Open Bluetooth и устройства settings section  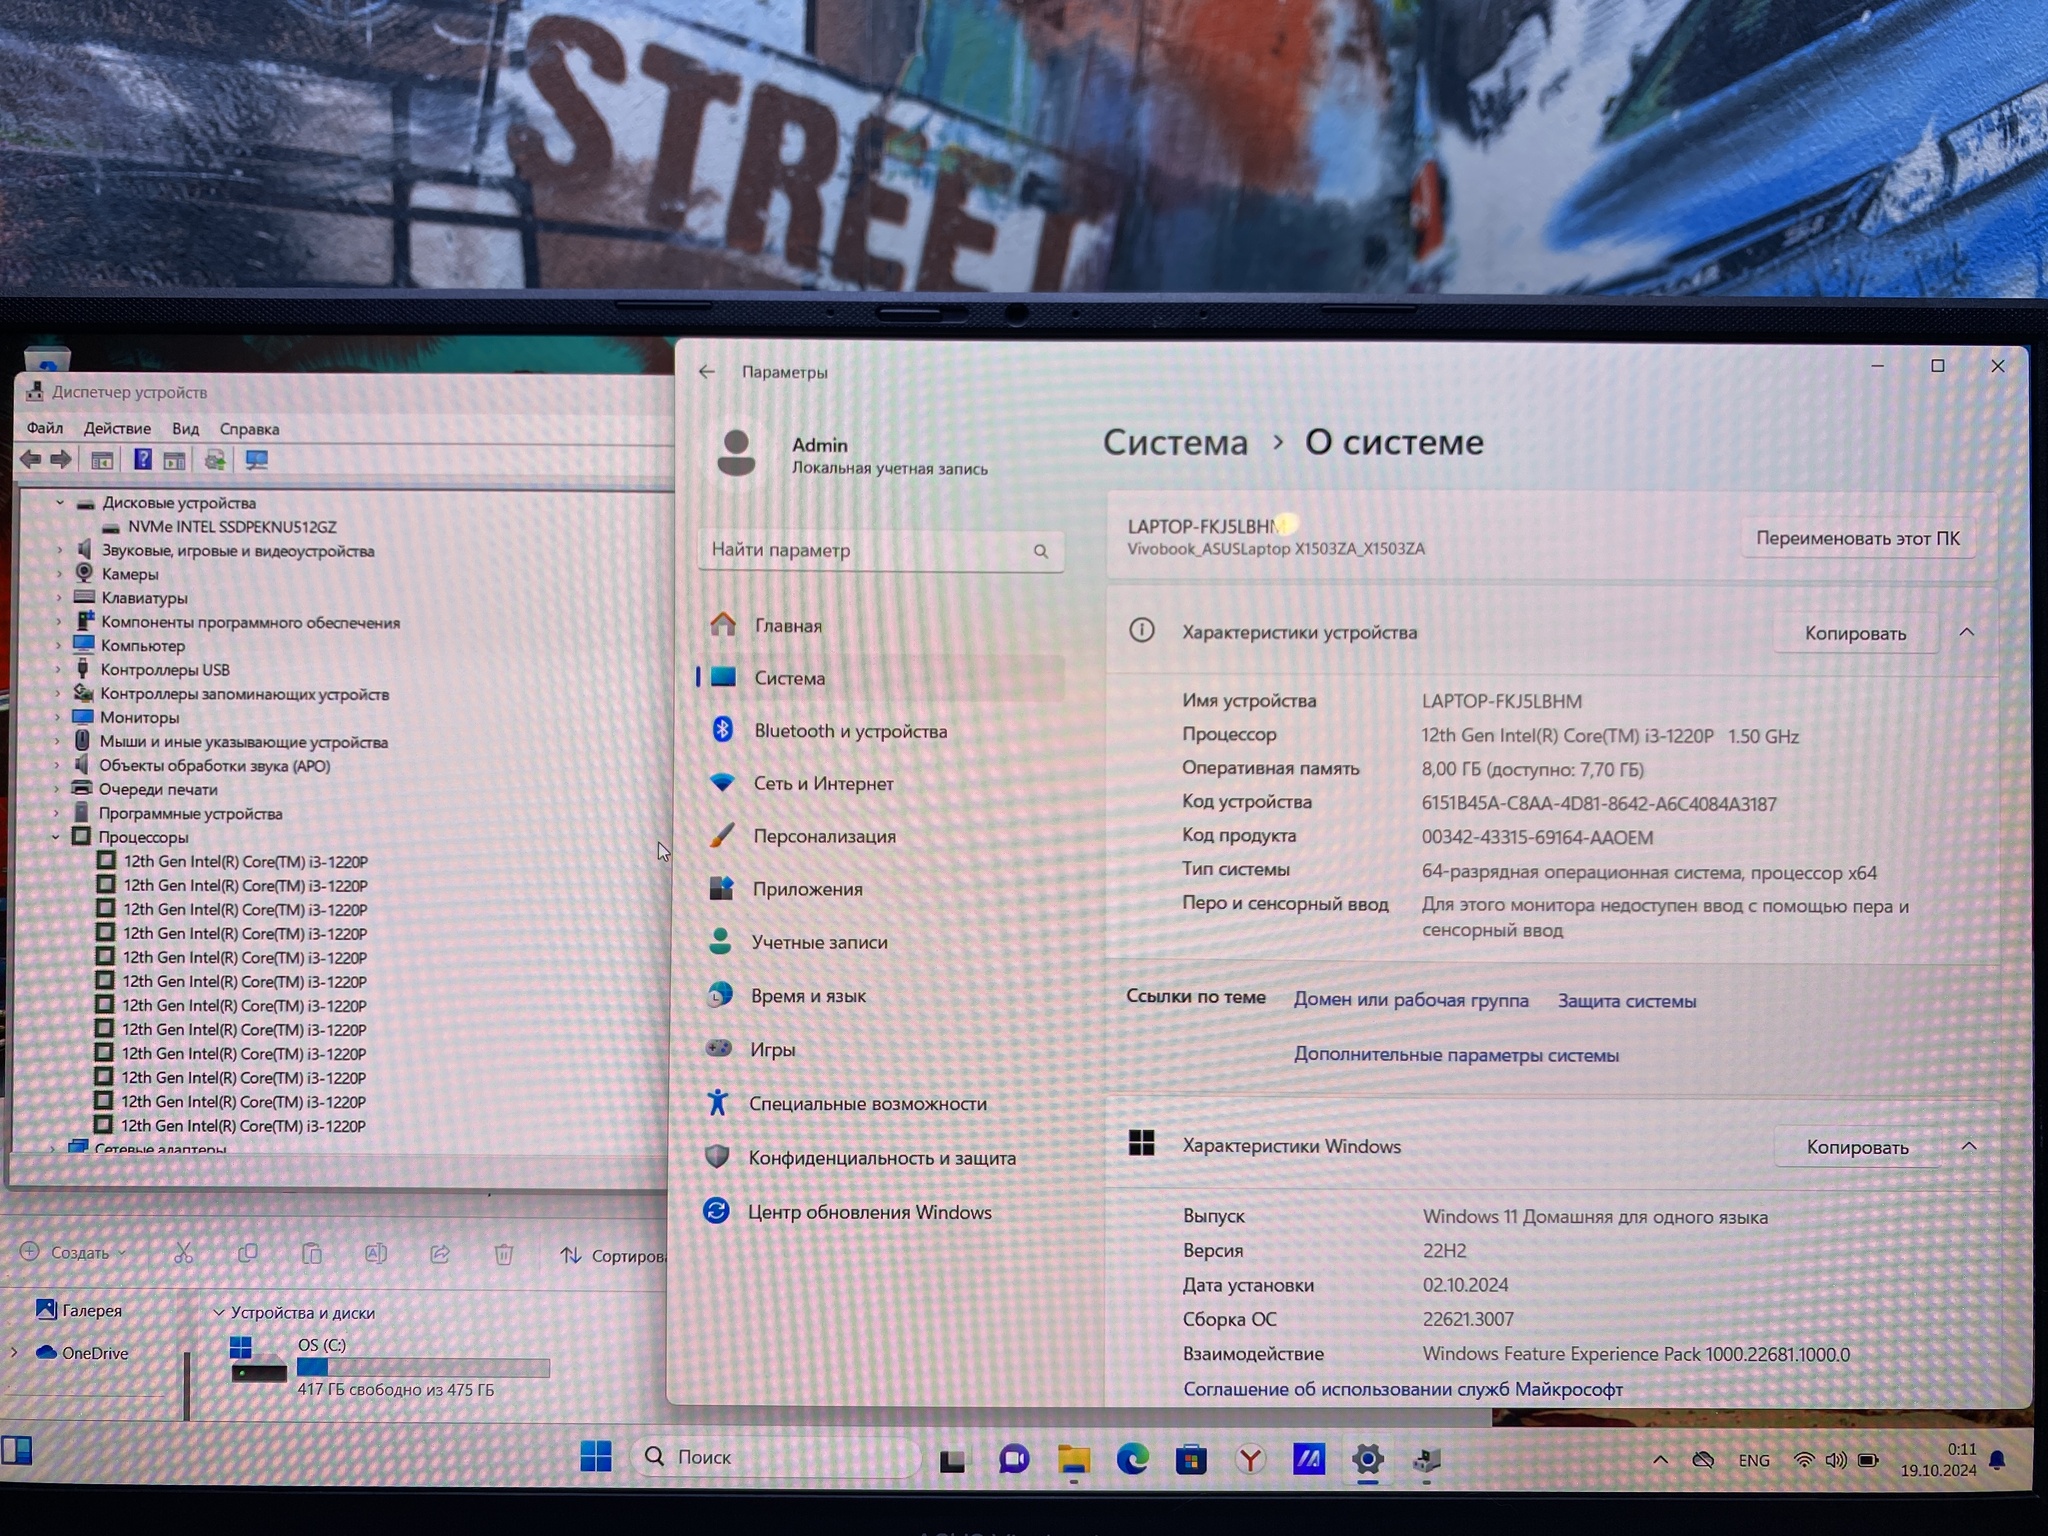(x=850, y=731)
